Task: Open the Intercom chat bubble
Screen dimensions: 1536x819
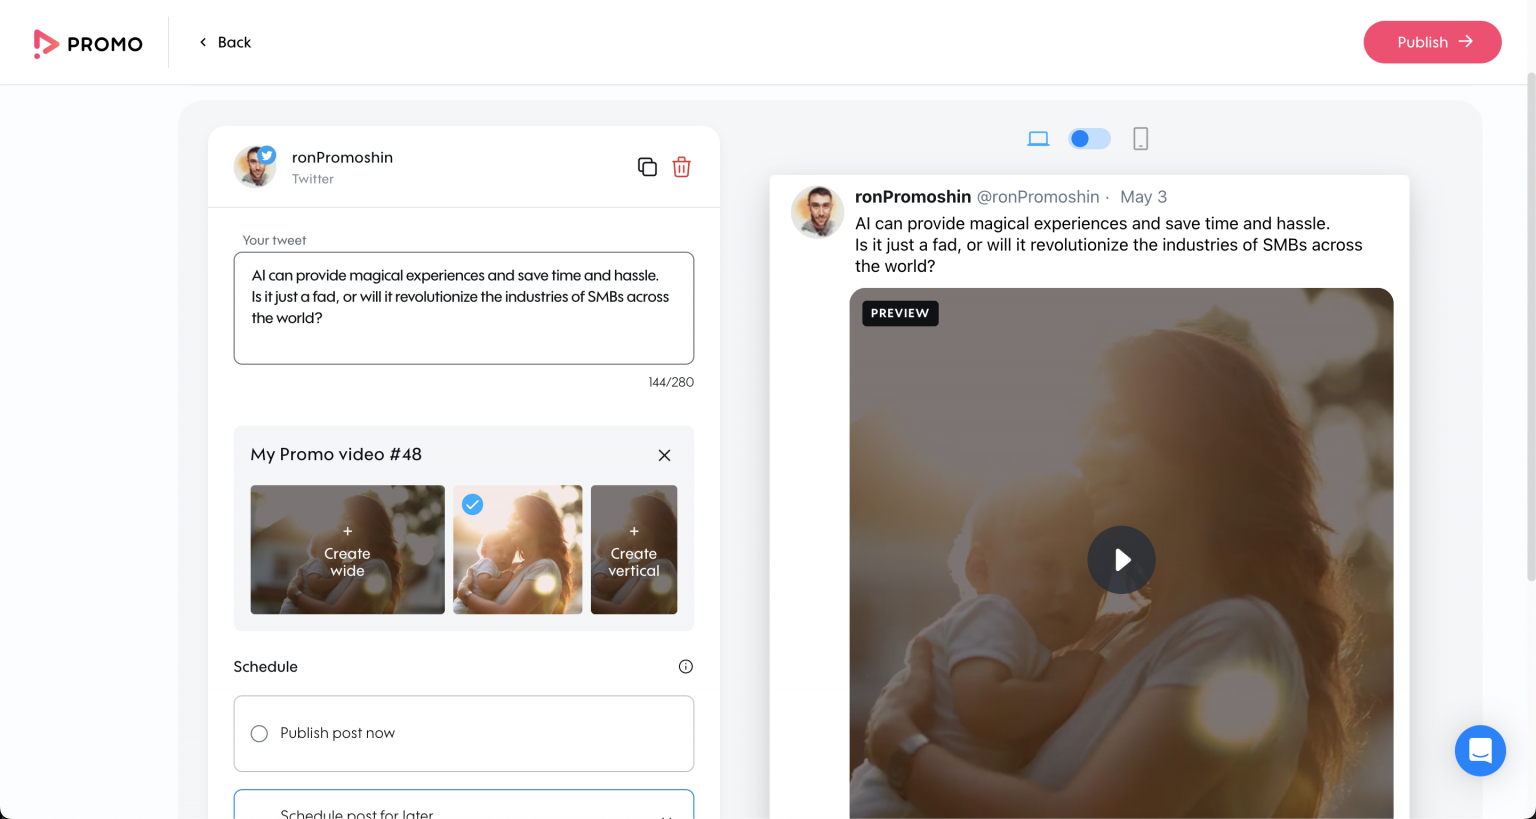Action: coord(1480,751)
